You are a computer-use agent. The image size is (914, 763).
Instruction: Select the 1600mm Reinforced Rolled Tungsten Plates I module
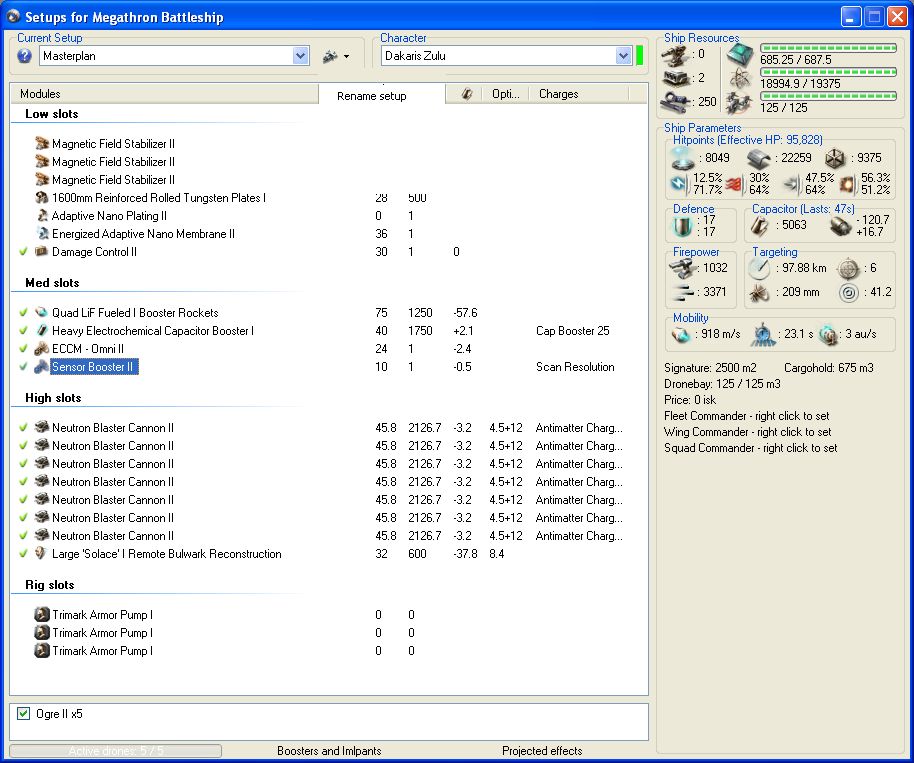[159, 198]
